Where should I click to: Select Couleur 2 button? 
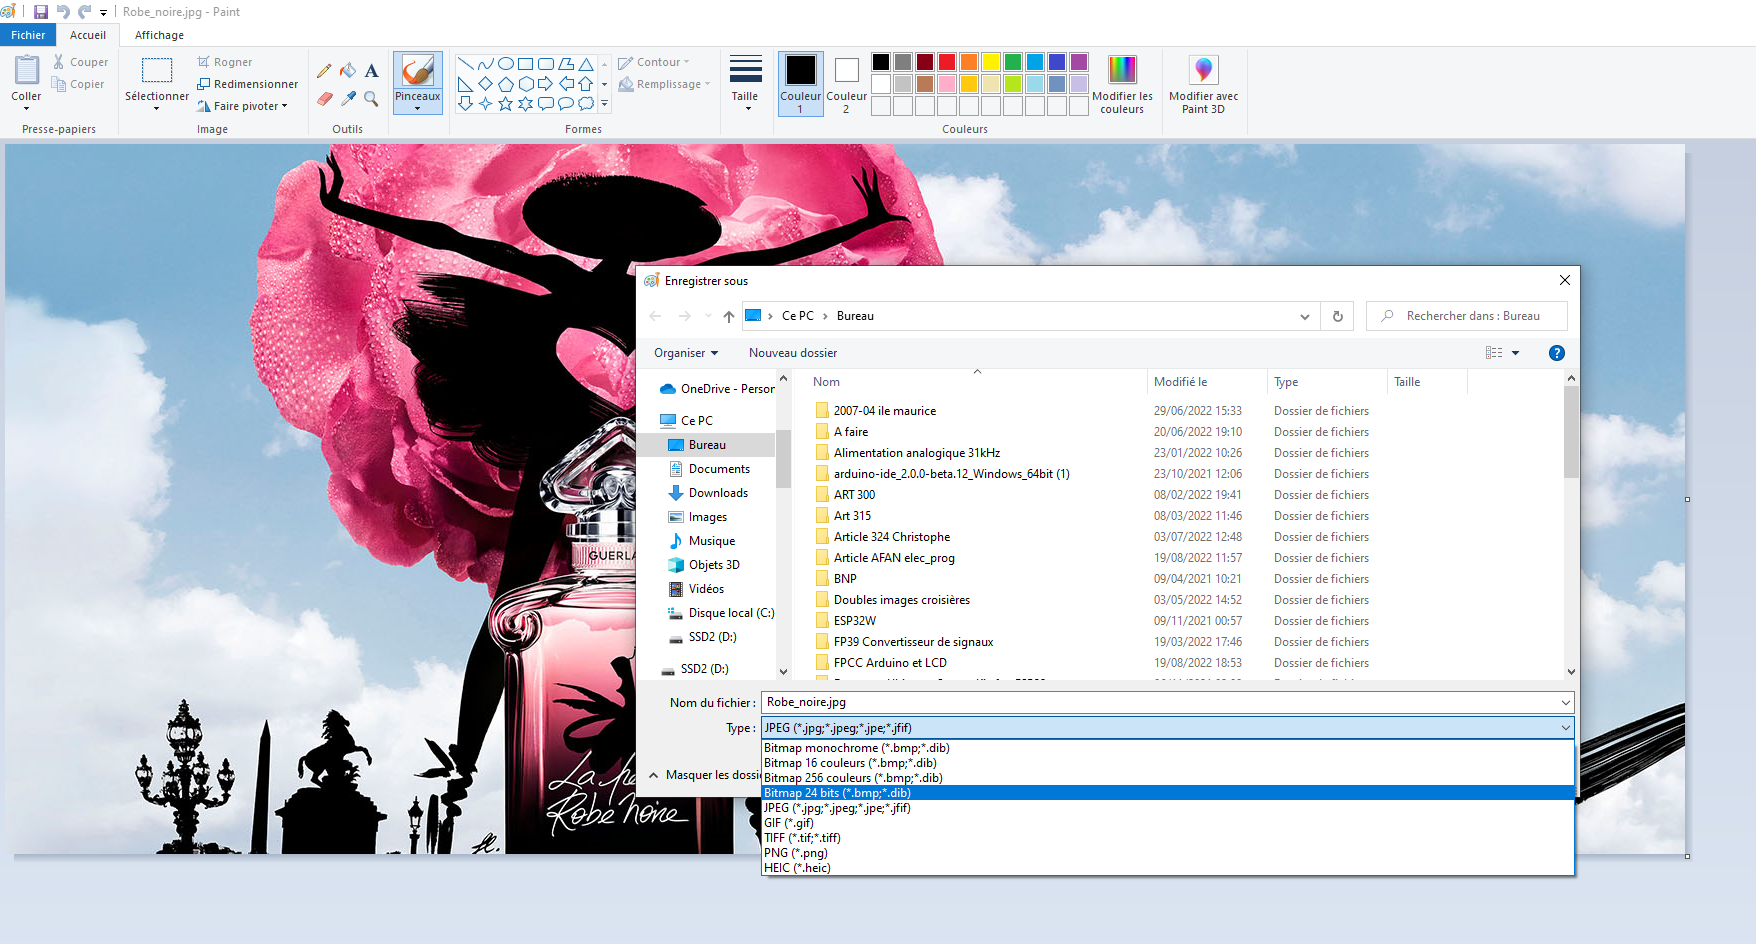(x=846, y=84)
